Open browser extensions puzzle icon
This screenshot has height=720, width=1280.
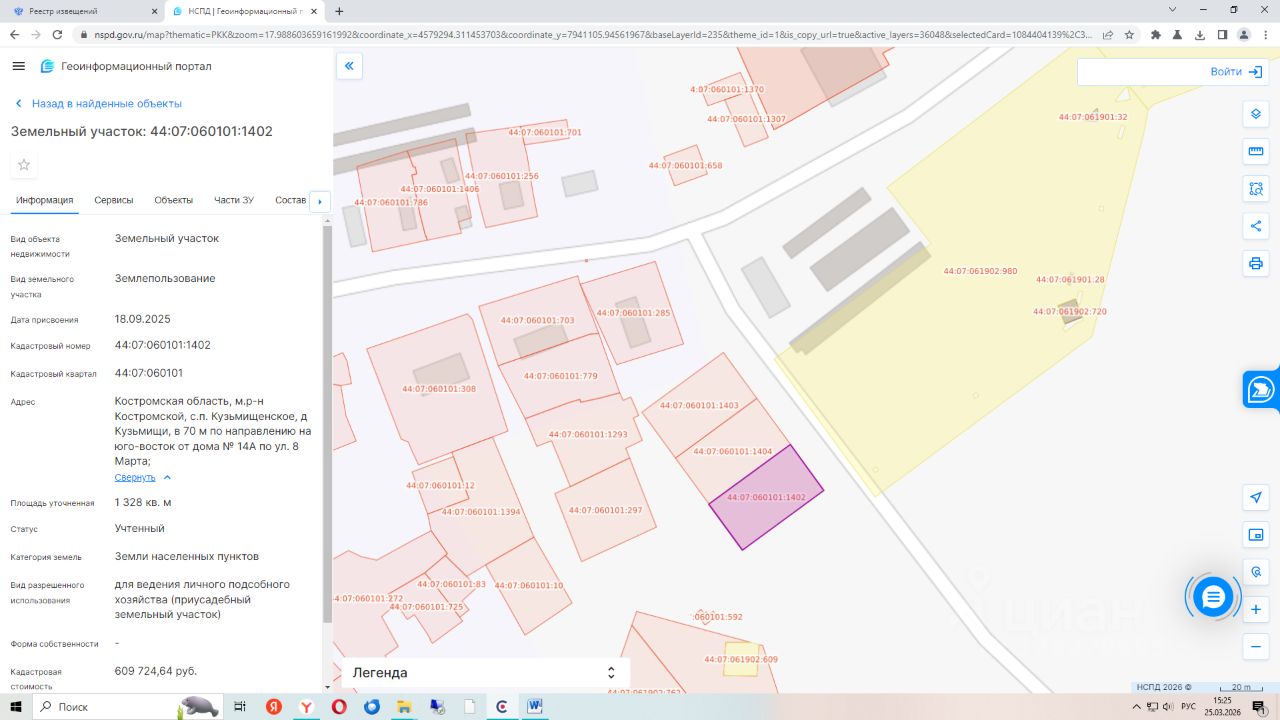point(1156,34)
